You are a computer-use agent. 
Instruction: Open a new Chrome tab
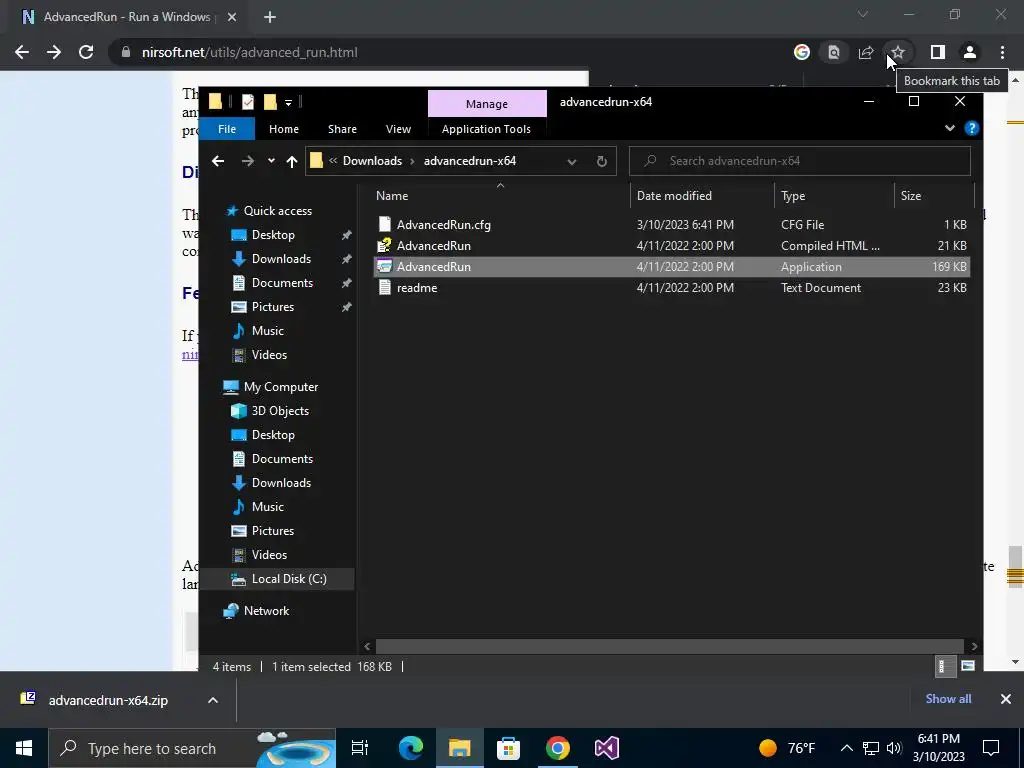coord(270,17)
